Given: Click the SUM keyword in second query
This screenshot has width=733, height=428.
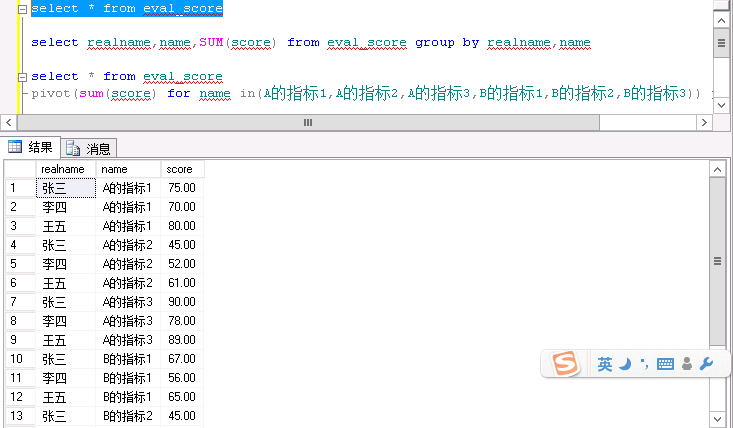Looking at the screenshot, I should point(211,43).
